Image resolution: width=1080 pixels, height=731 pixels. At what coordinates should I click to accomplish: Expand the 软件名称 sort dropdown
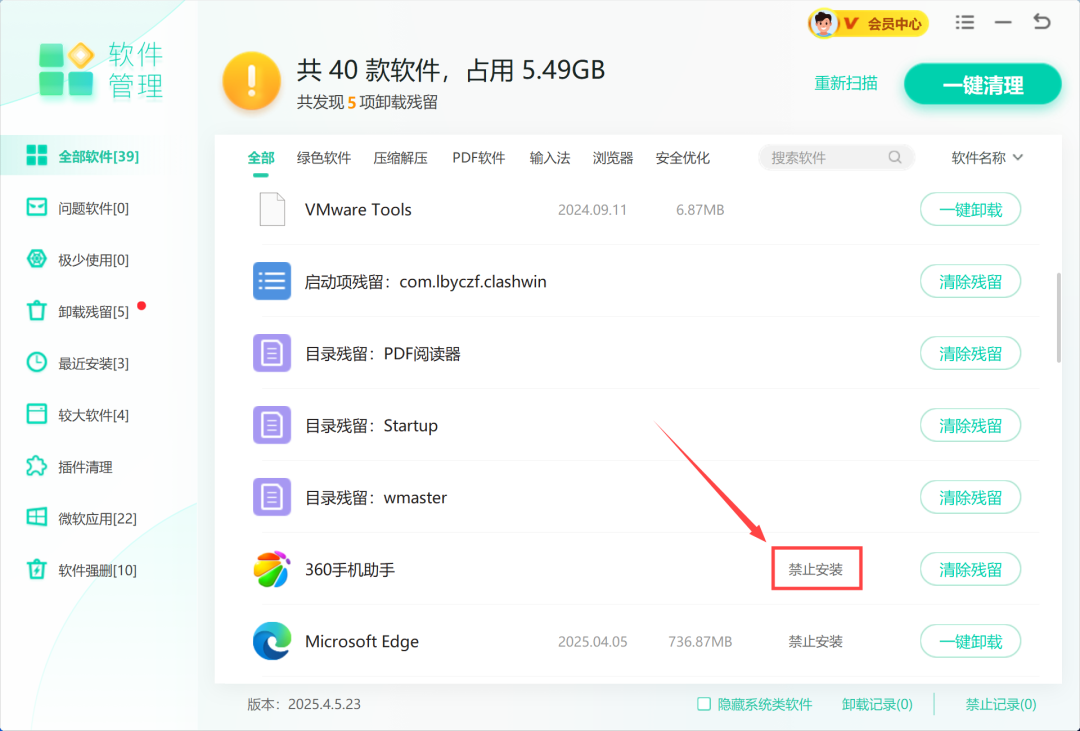click(x=987, y=158)
